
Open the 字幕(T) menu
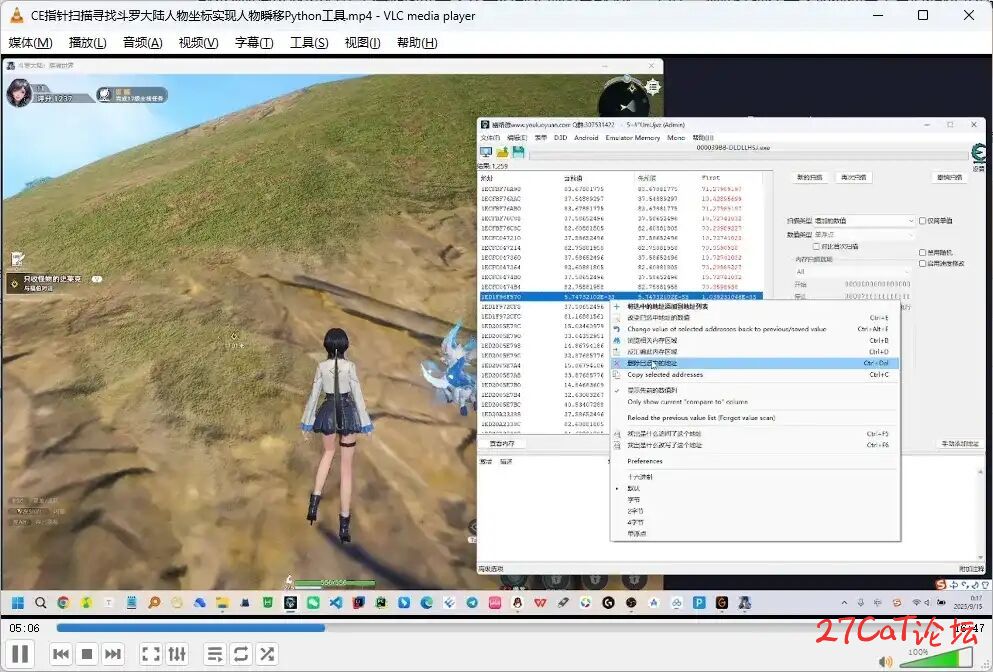click(254, 42)
